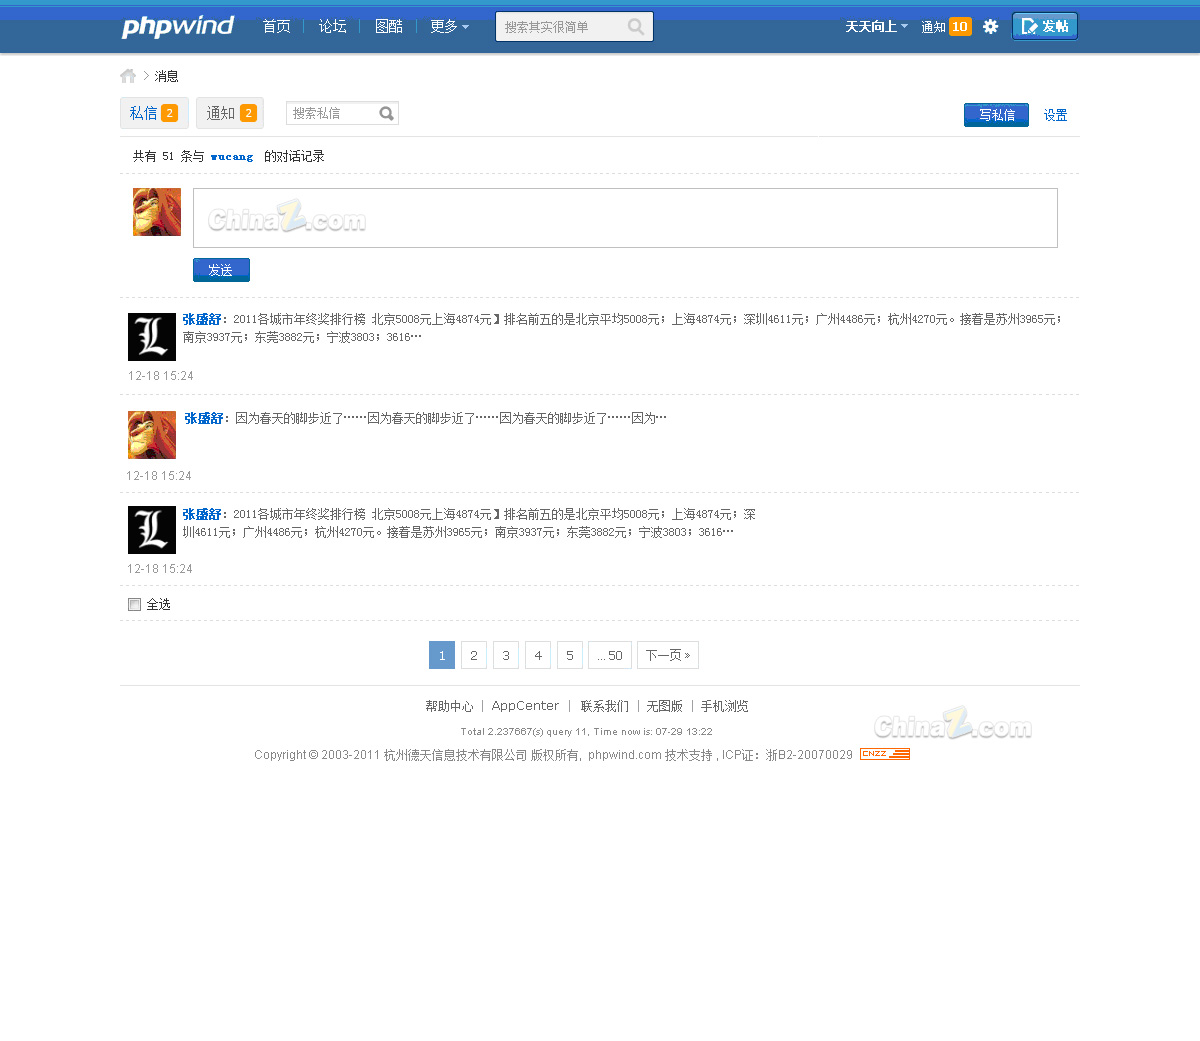The width and height of the screenshot is (1200, 1041).
Task: Click the L avatar of first message
Action: click(x=152, y=337)
